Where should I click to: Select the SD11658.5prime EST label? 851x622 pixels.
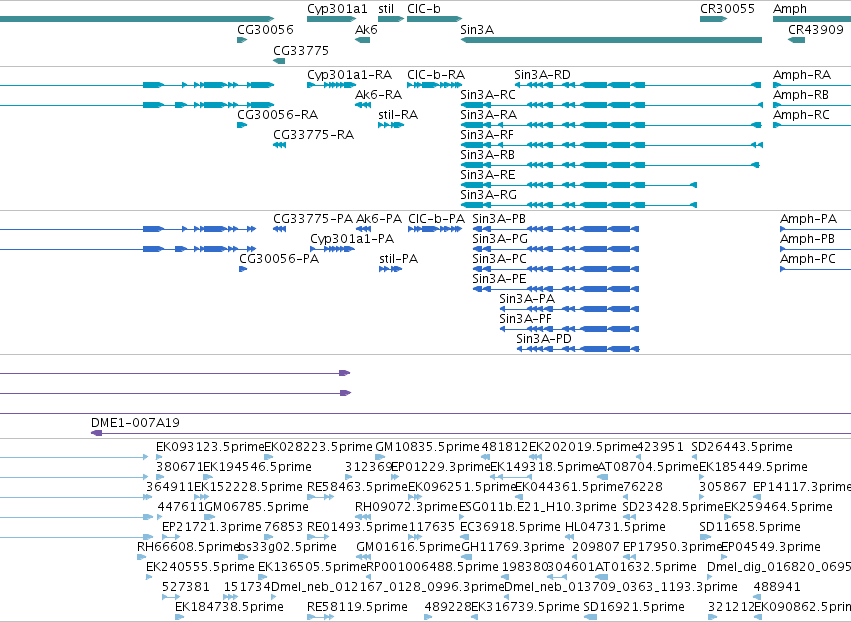(x=750, y=528)
